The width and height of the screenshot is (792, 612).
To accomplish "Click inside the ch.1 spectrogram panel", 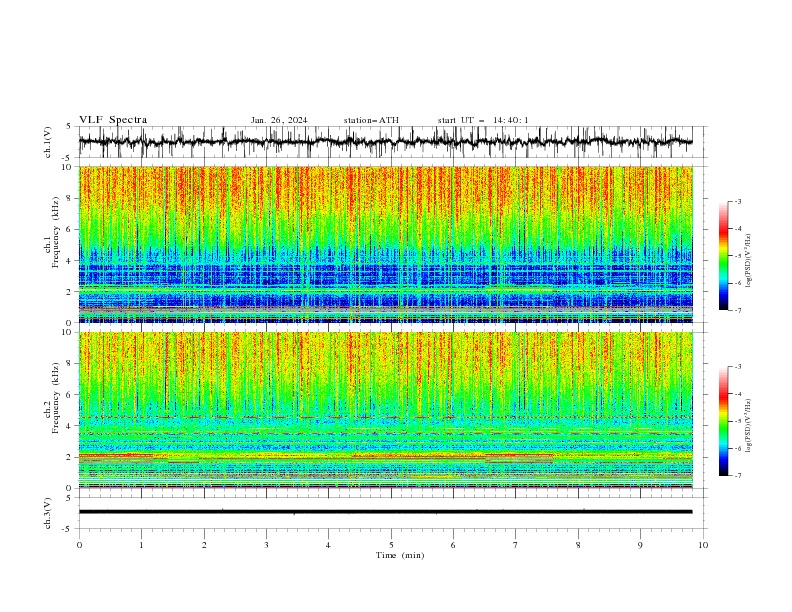I will pos(385,244).
